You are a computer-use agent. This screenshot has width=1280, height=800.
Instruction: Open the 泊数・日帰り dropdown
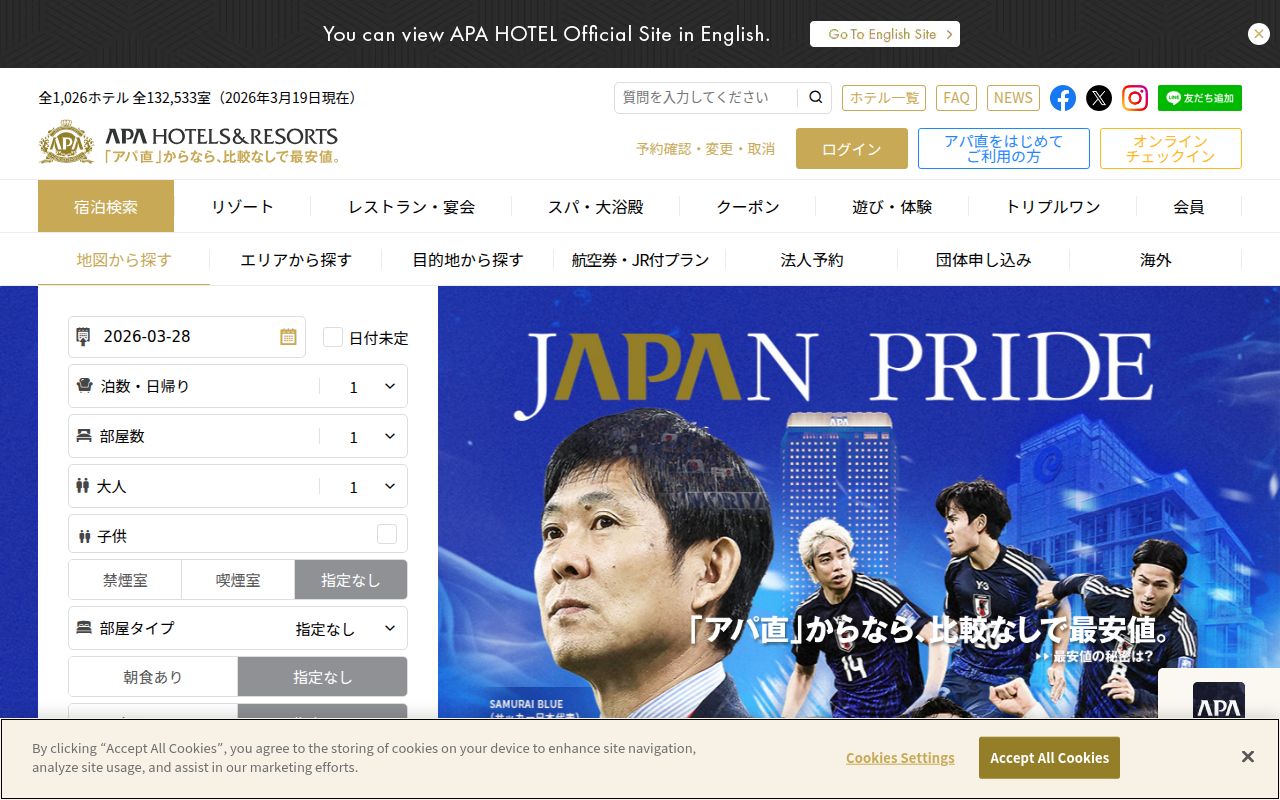point(238,386)
